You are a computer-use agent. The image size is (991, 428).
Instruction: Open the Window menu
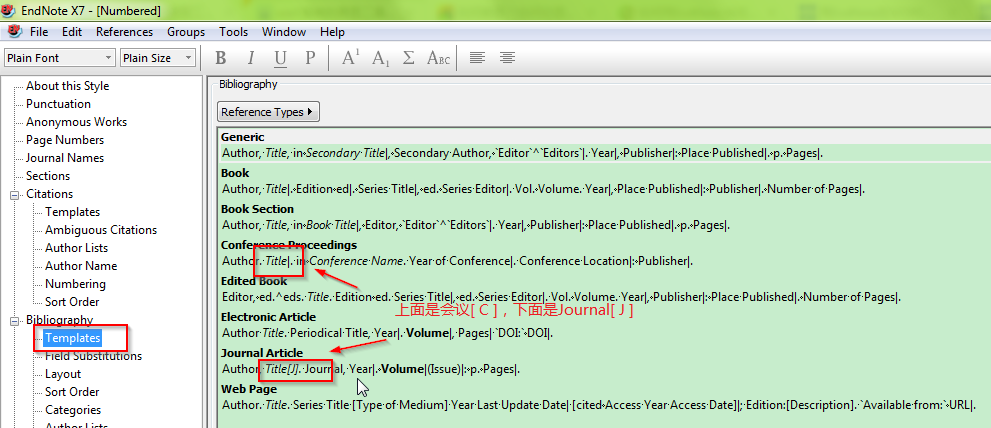[284, 32]
